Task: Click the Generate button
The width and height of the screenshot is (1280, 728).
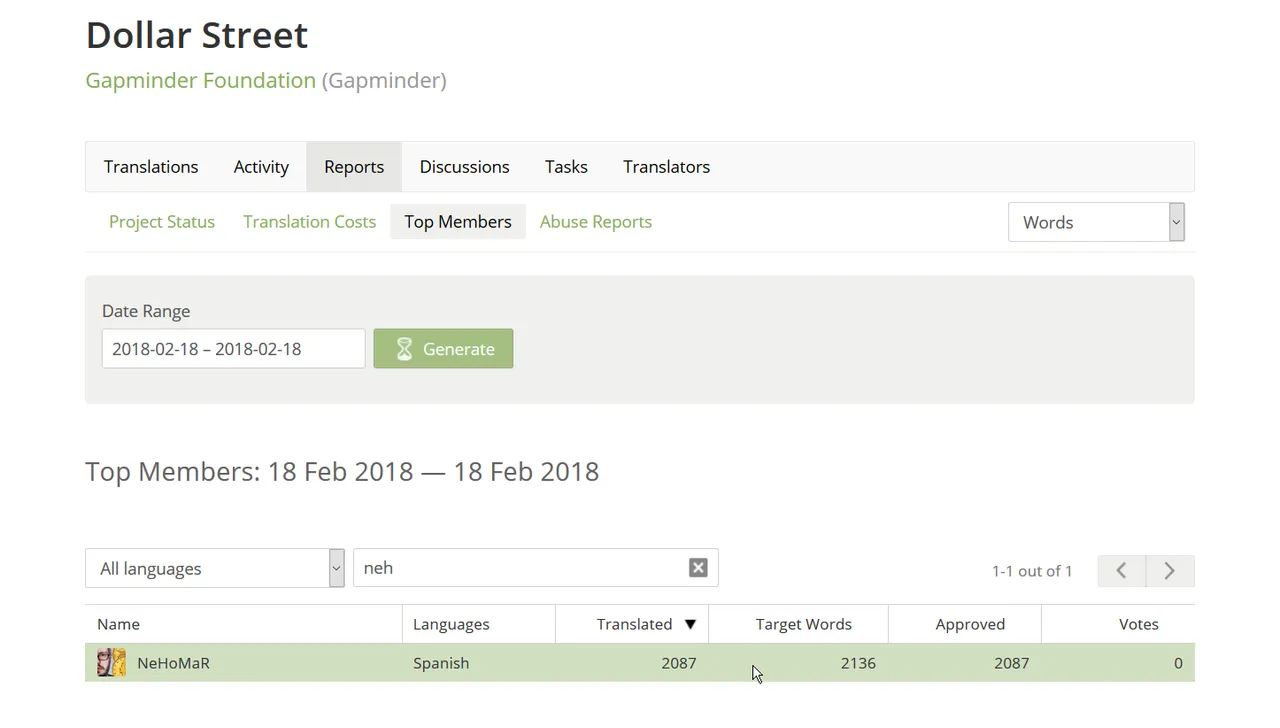Action: (443, 348)
